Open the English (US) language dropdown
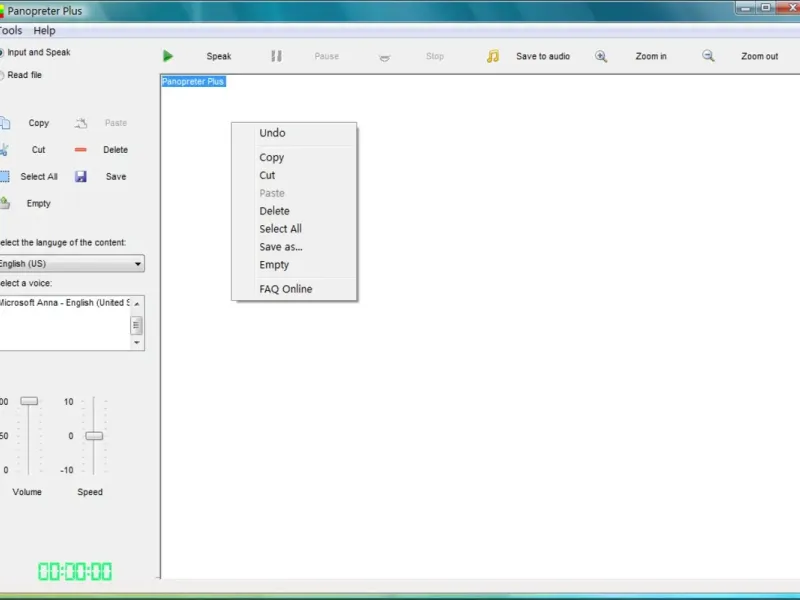This screenshot has height=600, width=800. coord(71,264)
